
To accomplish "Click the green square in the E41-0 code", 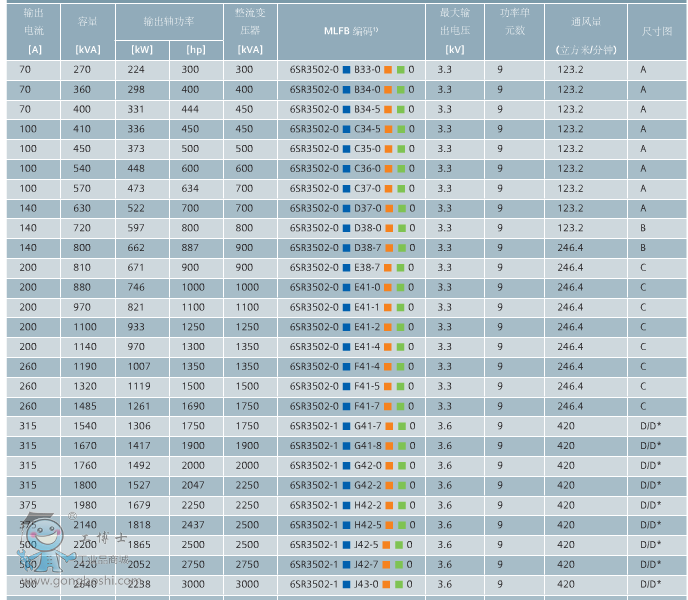I will click(x=401, y=287).
